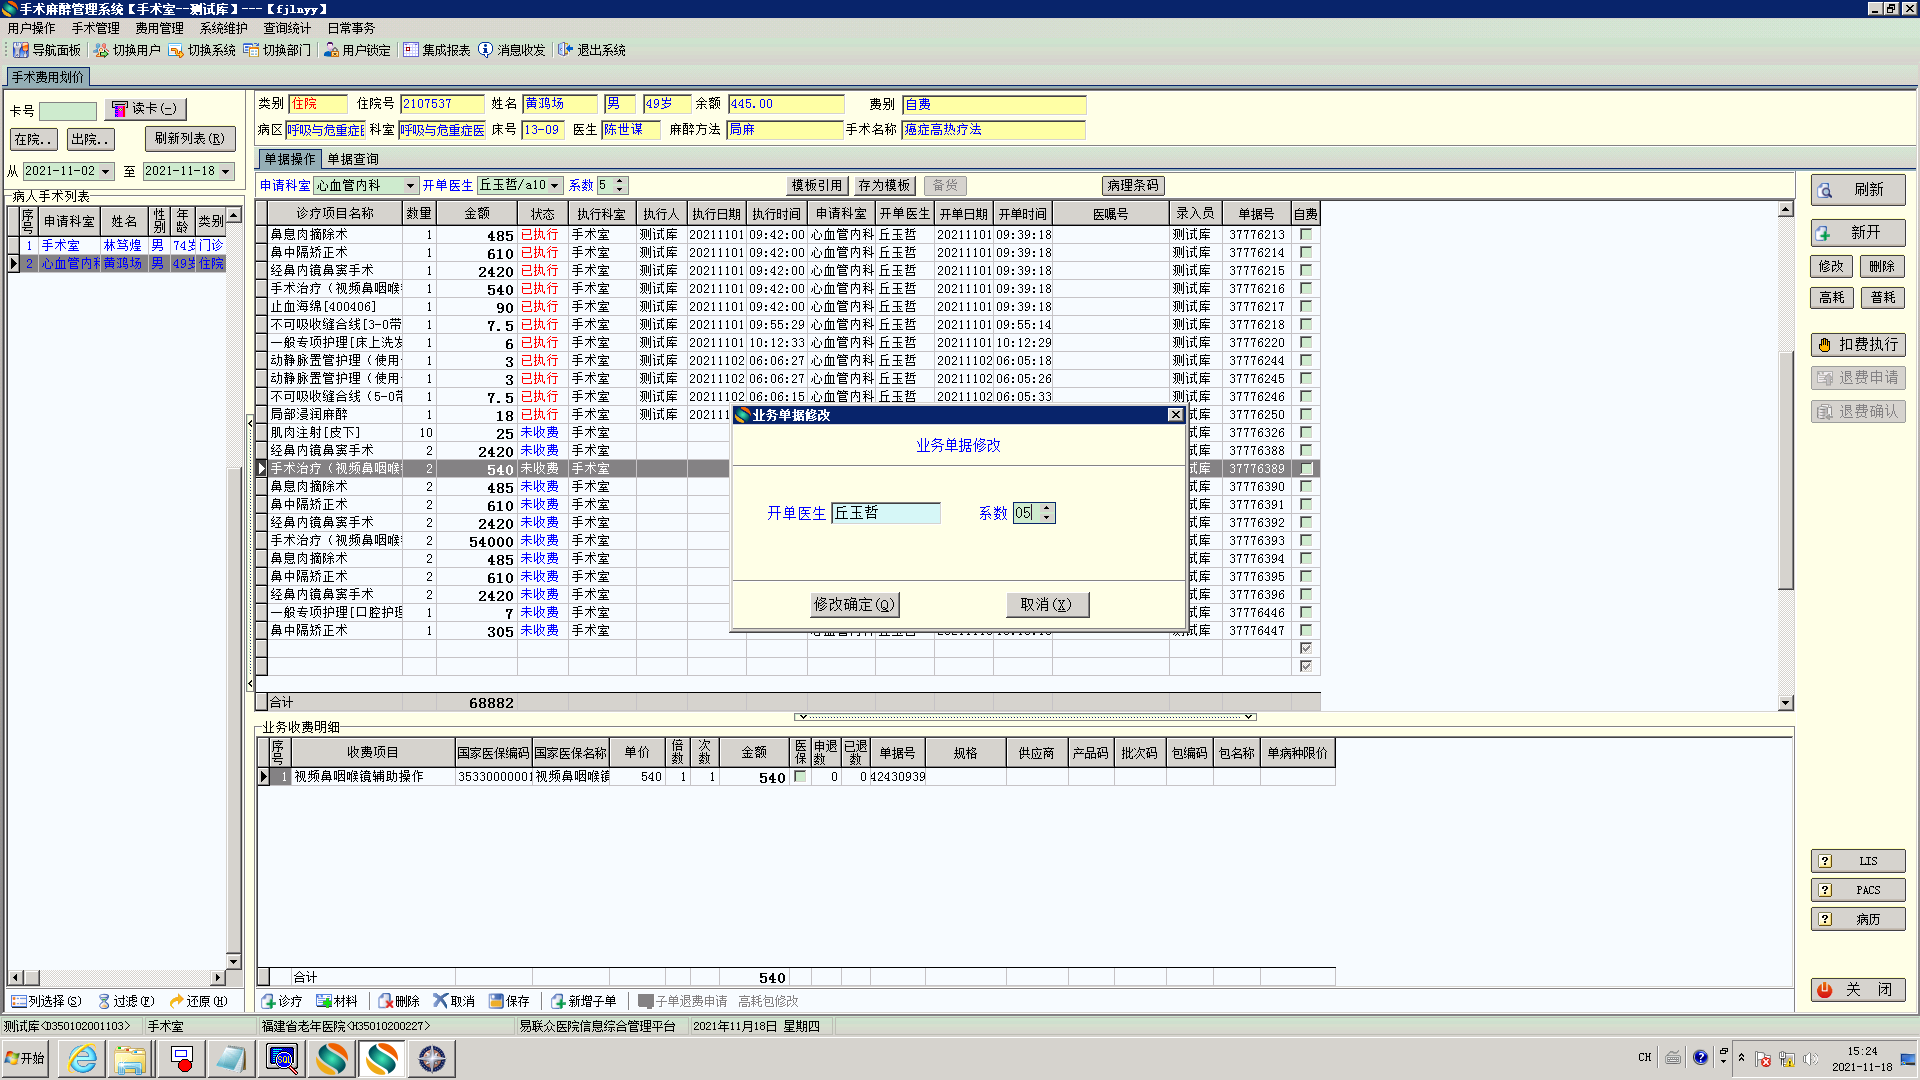The height and width of the screenshot is (1080, 1920).
Task: Click the 修改确定 button in dialog
Action: (854, 605)
